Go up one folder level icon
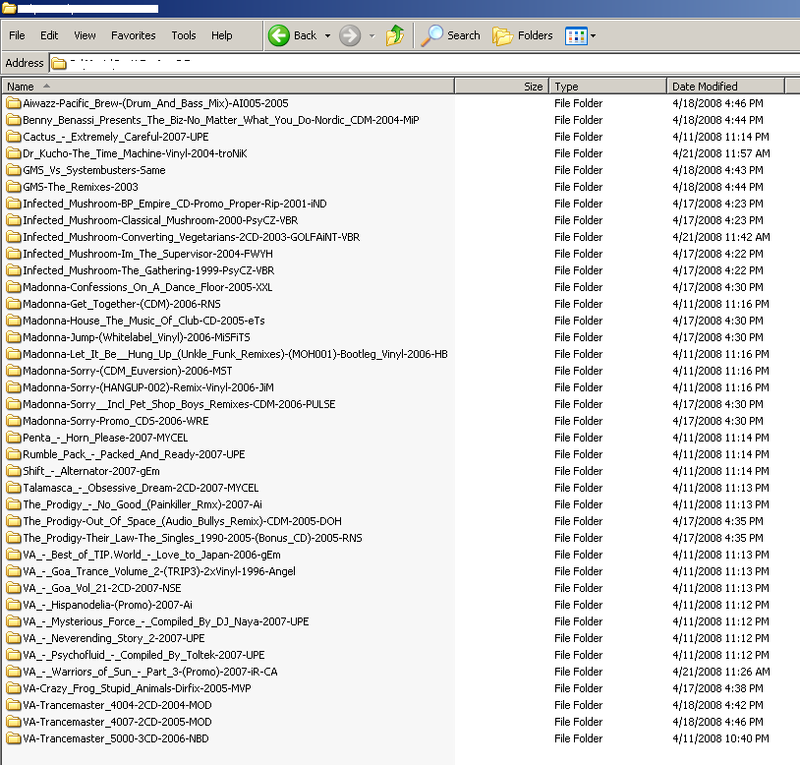The image size is (800, 765). click(x=395, y=35)
